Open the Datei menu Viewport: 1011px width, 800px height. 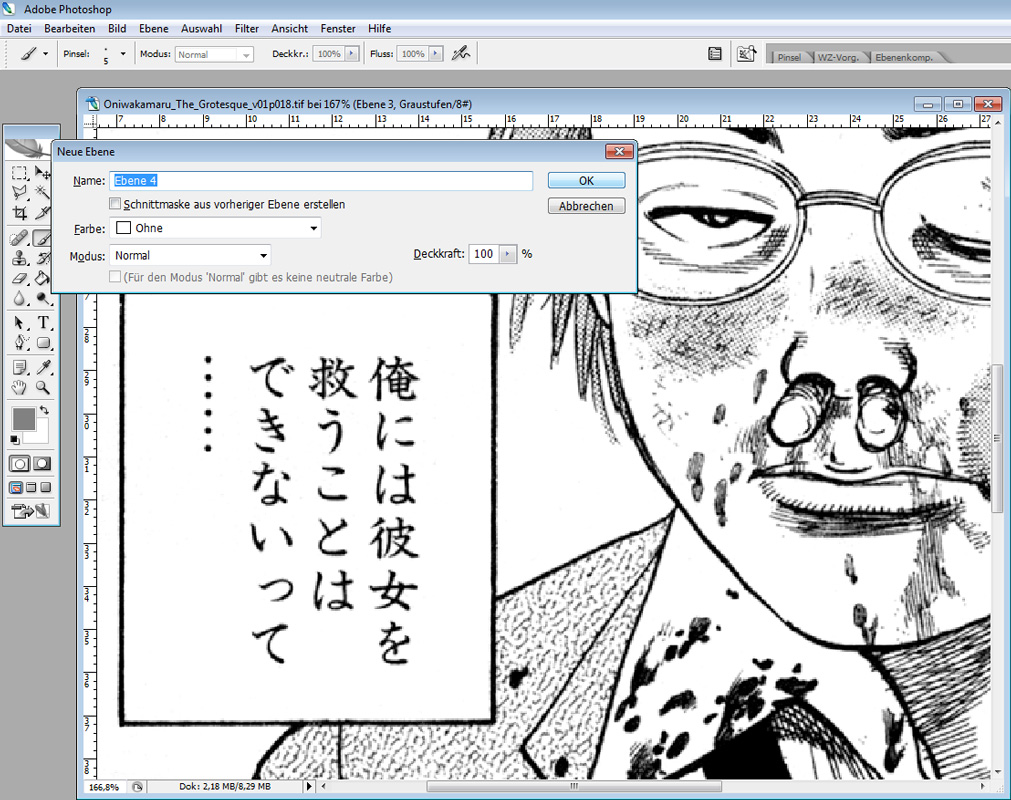pos(19,28)
